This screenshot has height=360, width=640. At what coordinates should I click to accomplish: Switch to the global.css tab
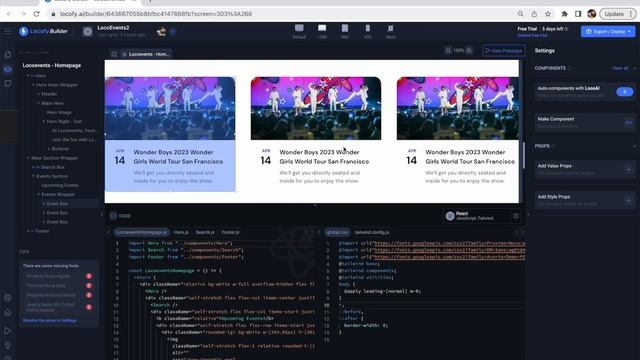(337, 232)
